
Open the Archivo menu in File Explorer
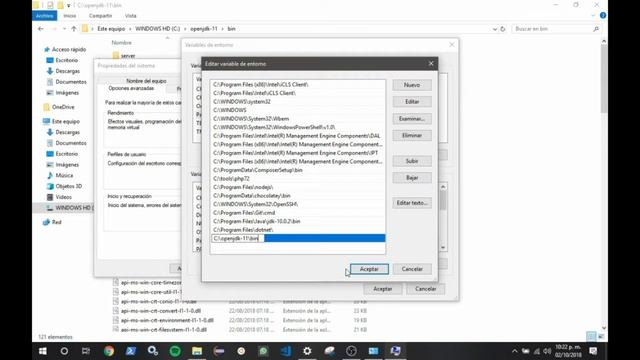point(44,16)
